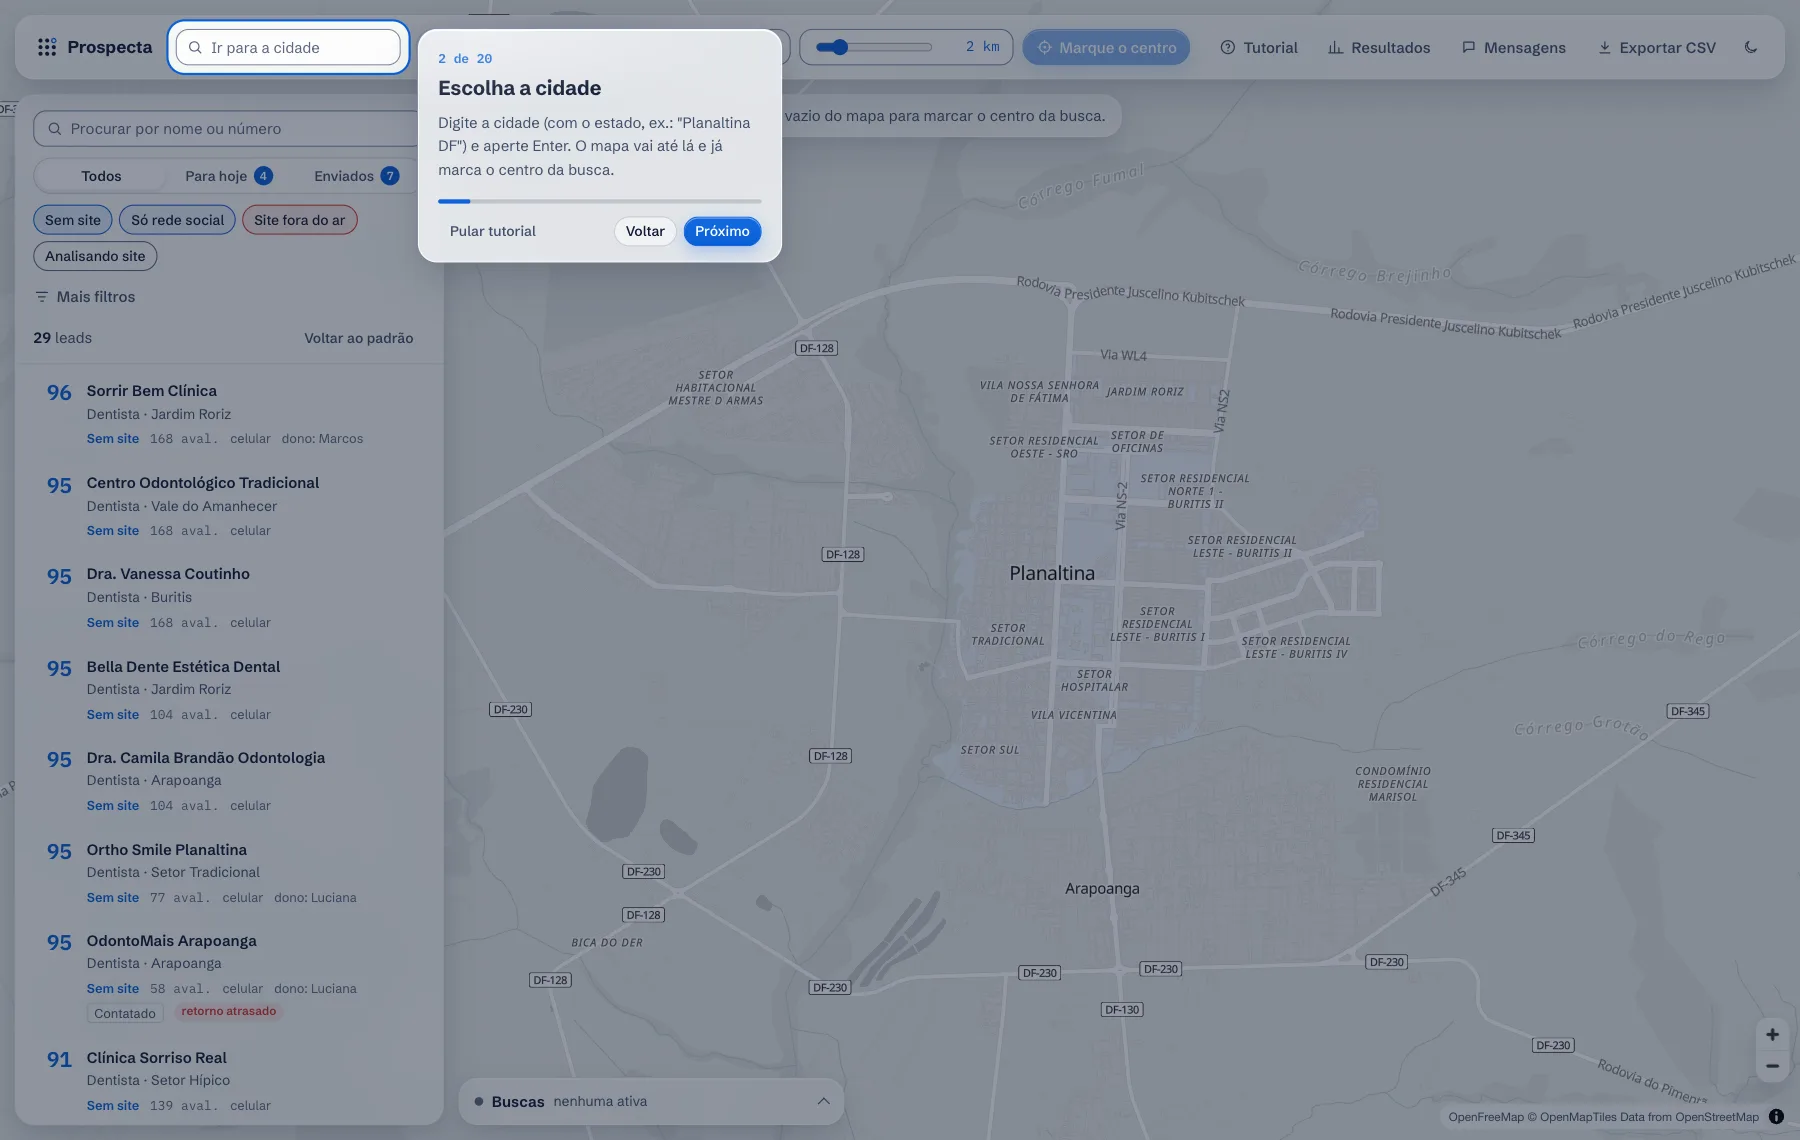Click Marque o centro button
This screenshot has width=1800, height=1140.
tap(1106, 47)
